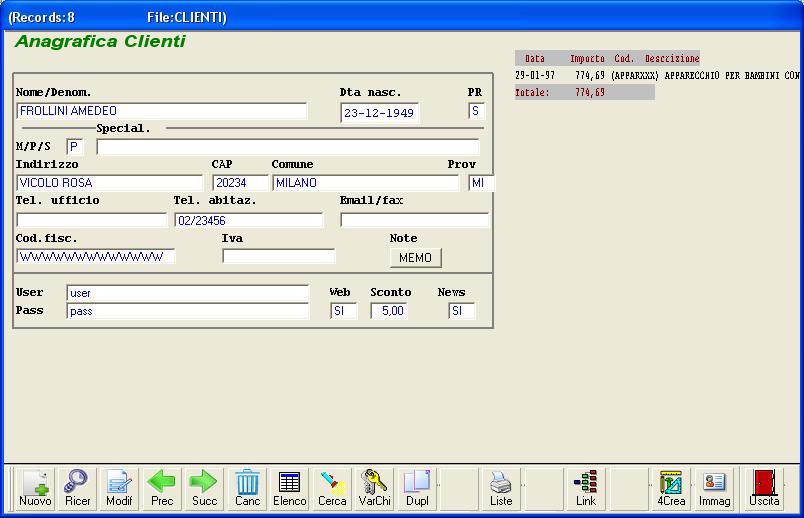Focus the empty Special. text field

click(288, 147)
